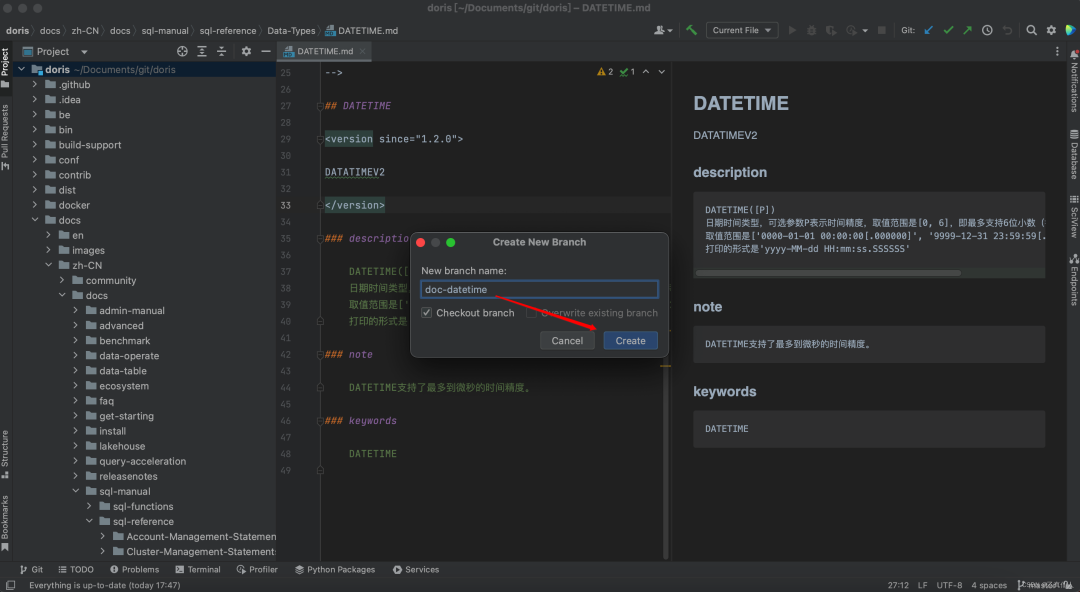Open the Current File run configuration dropdown

(x=741, y=30)
